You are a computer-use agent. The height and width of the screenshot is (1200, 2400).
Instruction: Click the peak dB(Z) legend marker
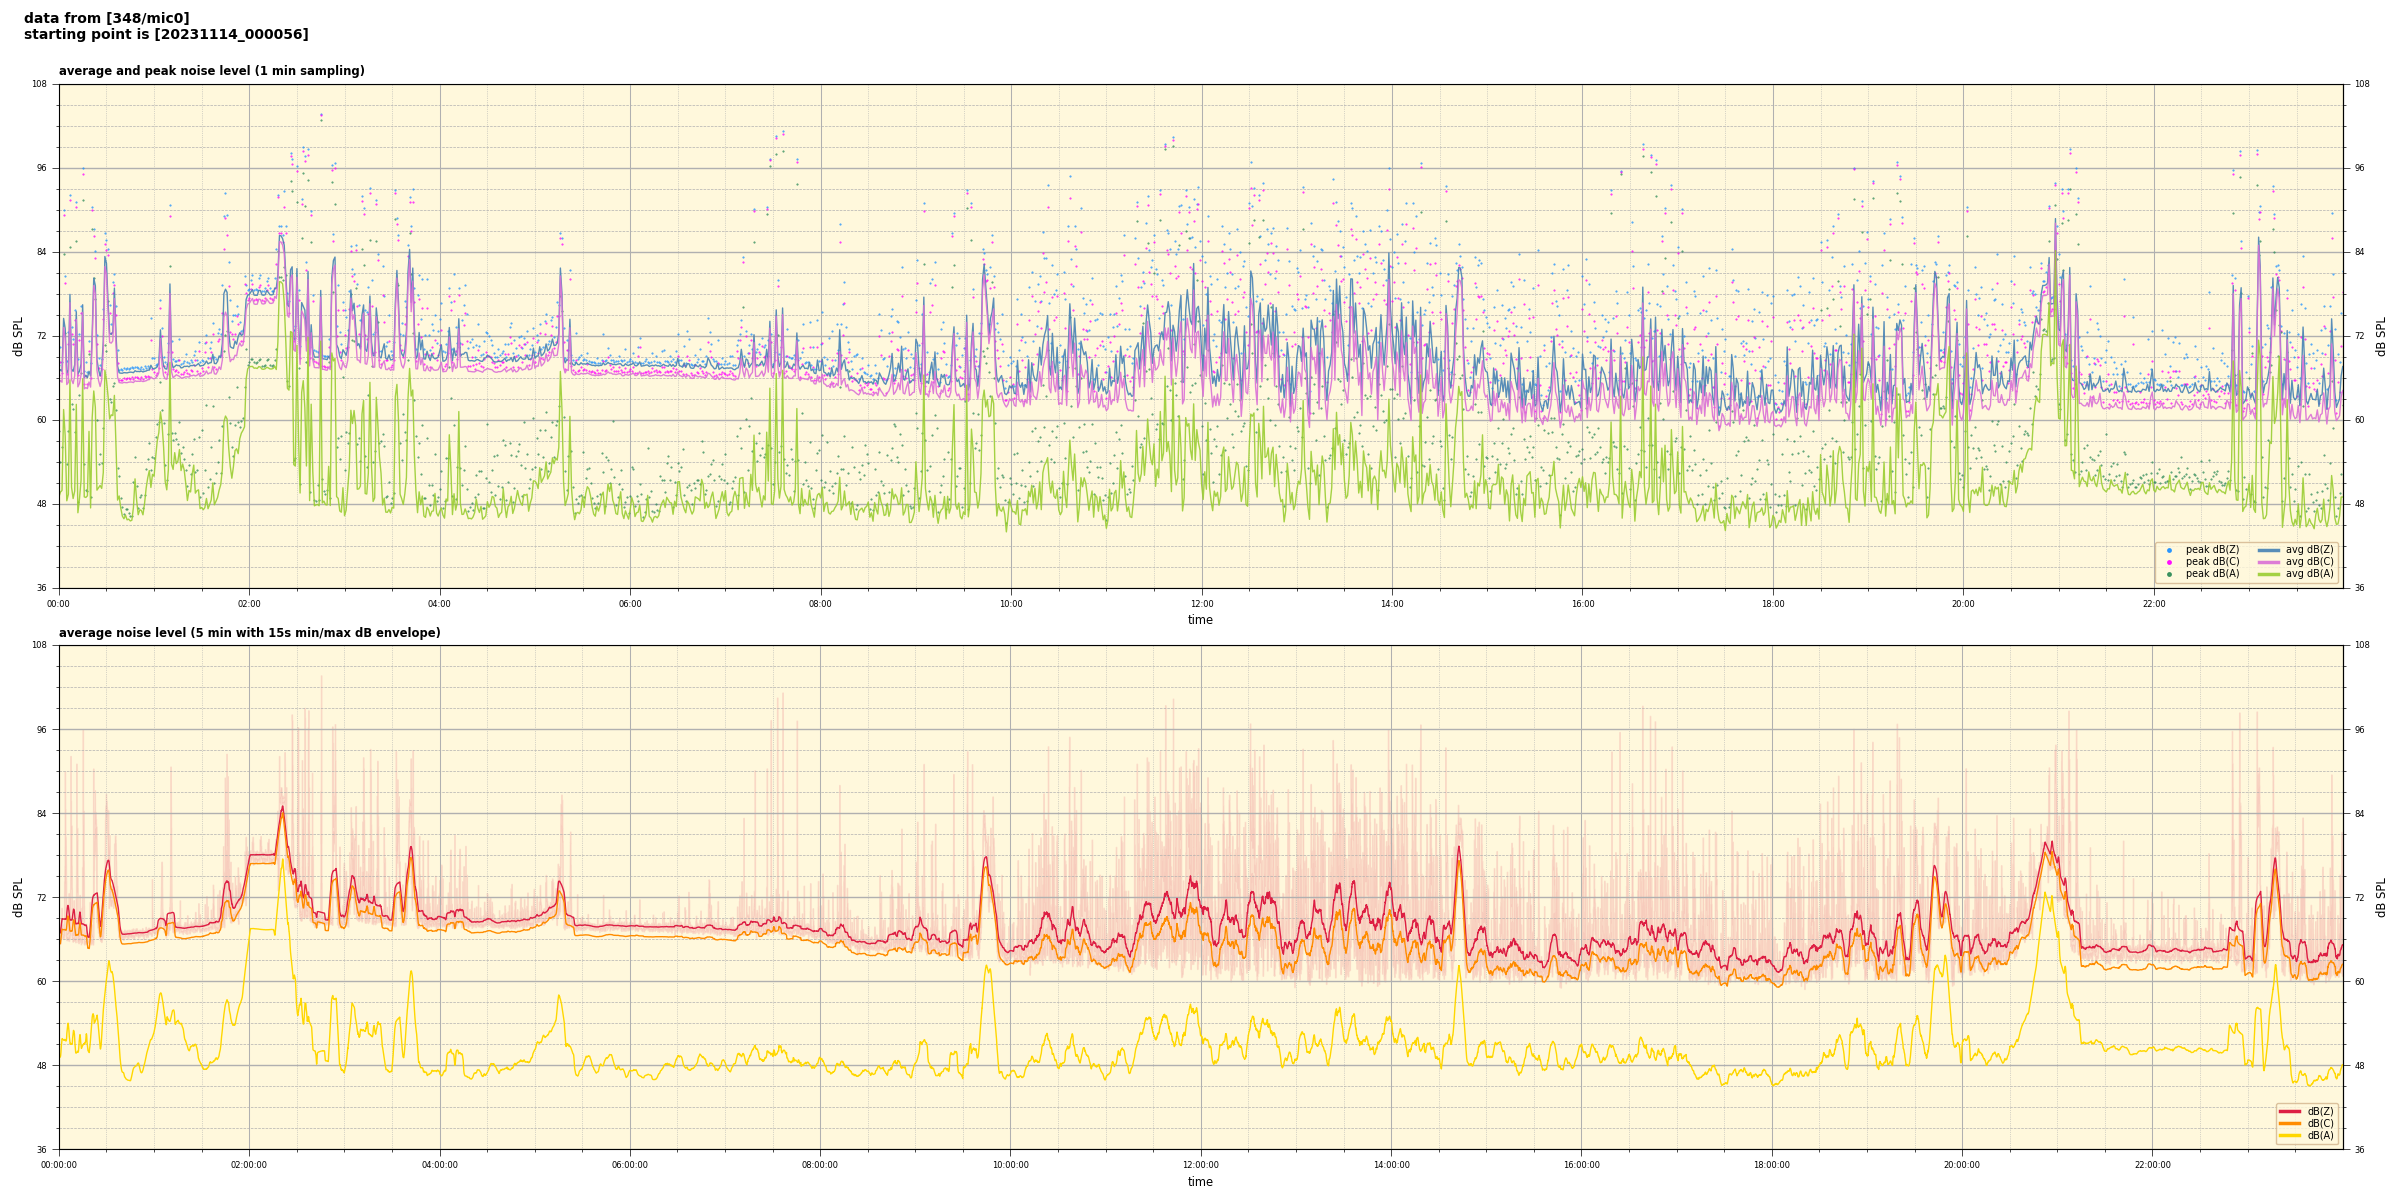pyautogui.click(x=2169, y=550)
